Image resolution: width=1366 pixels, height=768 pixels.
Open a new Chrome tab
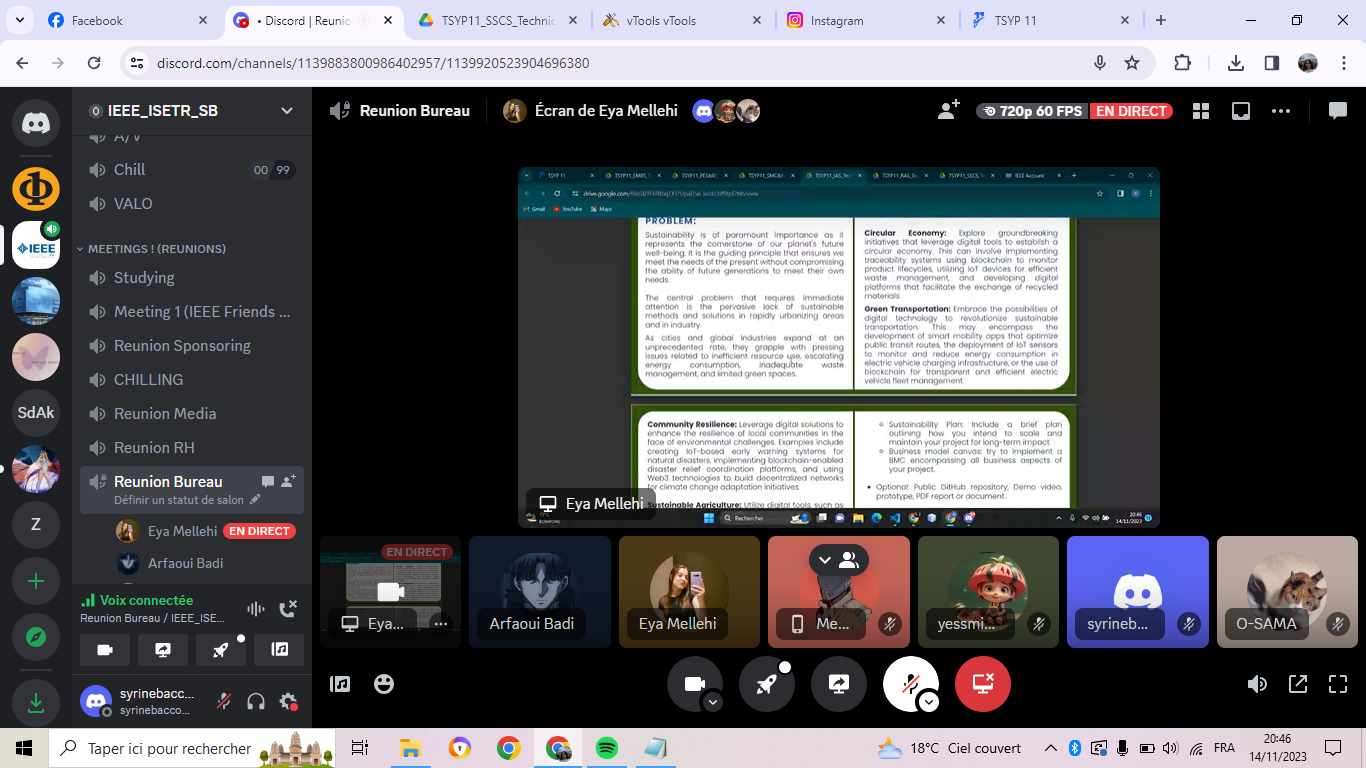pos(1161,20)
